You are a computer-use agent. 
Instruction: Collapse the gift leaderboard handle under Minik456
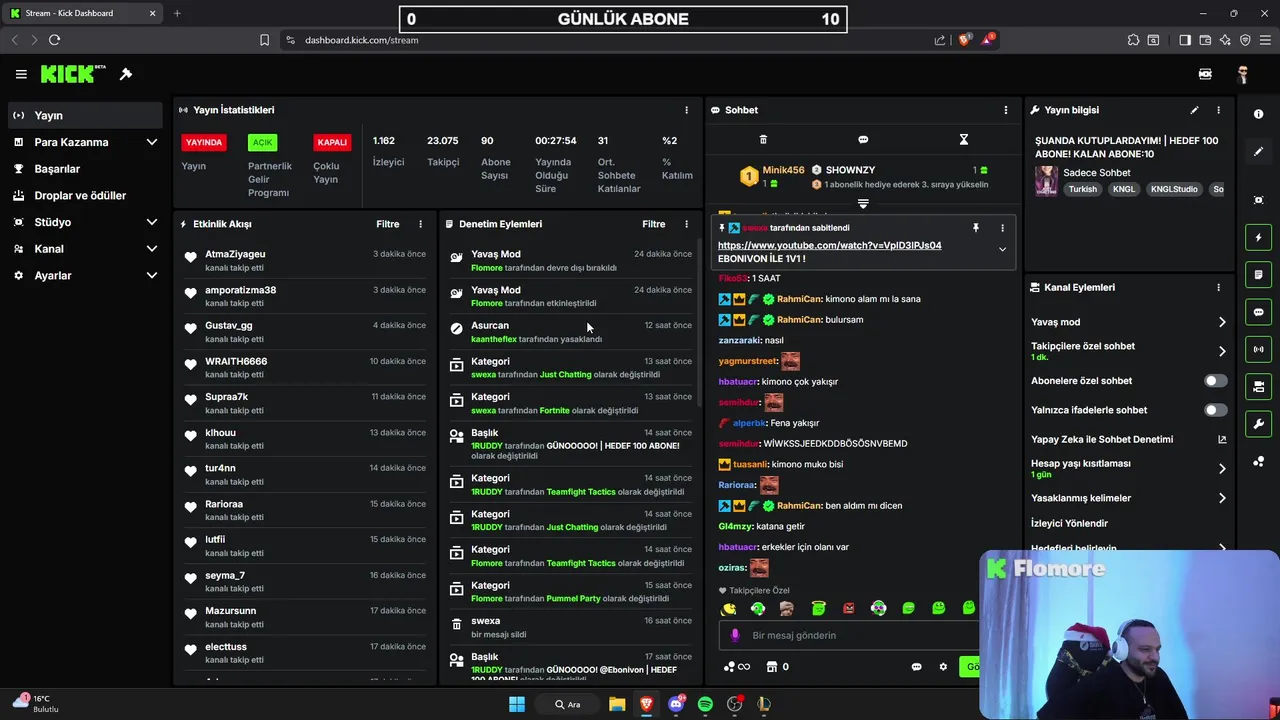point(863,203)
